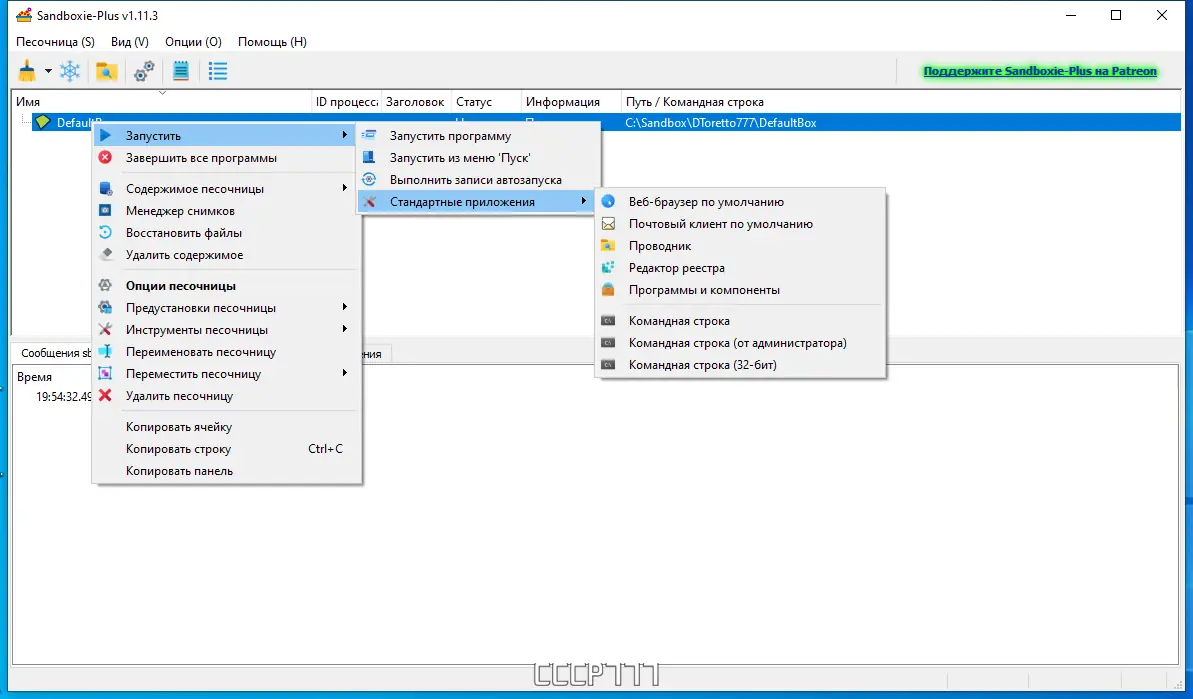Screen dimensions: 1193x699
Task: Click the list view toolbar icon
Action: pos(218,71)
